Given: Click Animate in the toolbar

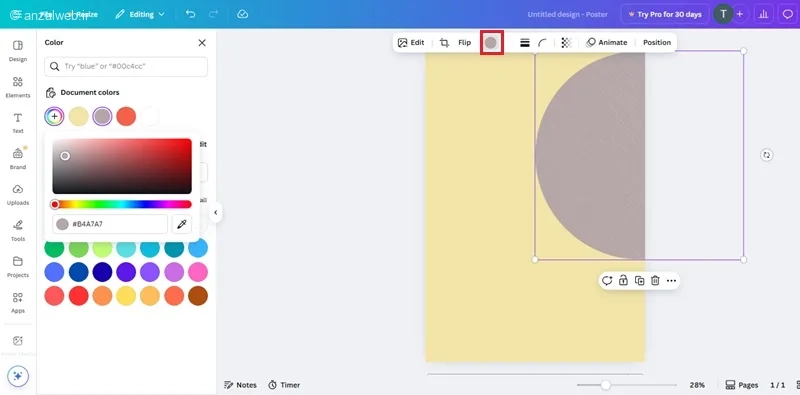Looking at the screenshot, I should pyautogui.click(x=607, y=43).
